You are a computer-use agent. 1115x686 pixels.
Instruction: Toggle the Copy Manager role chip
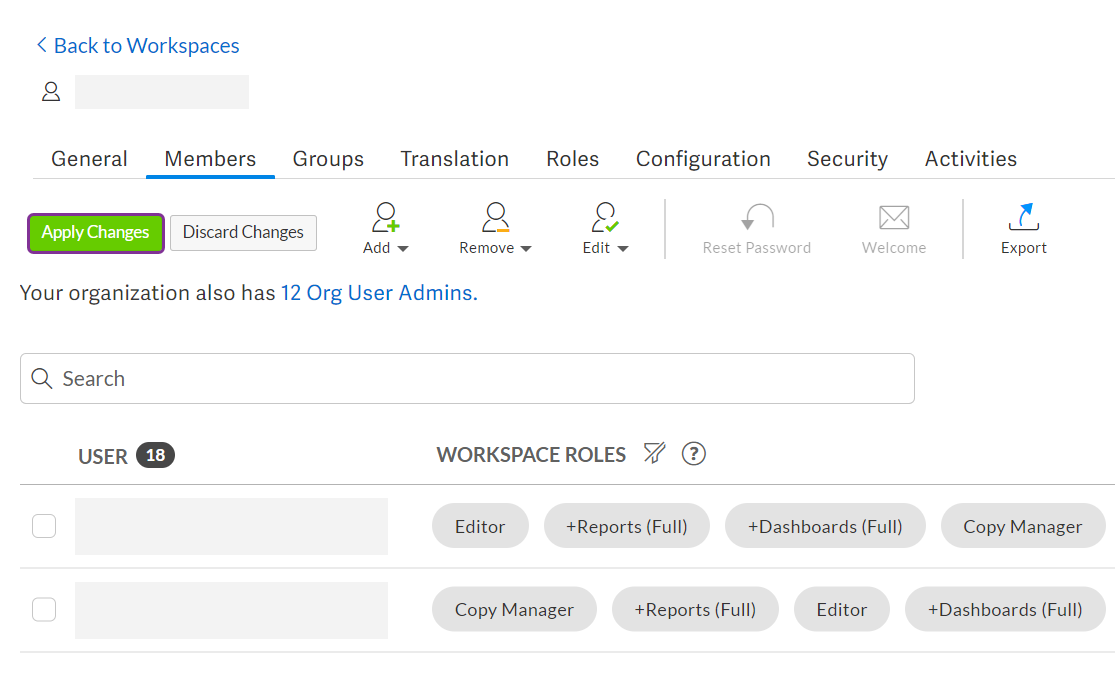(x=1023, y=525)
